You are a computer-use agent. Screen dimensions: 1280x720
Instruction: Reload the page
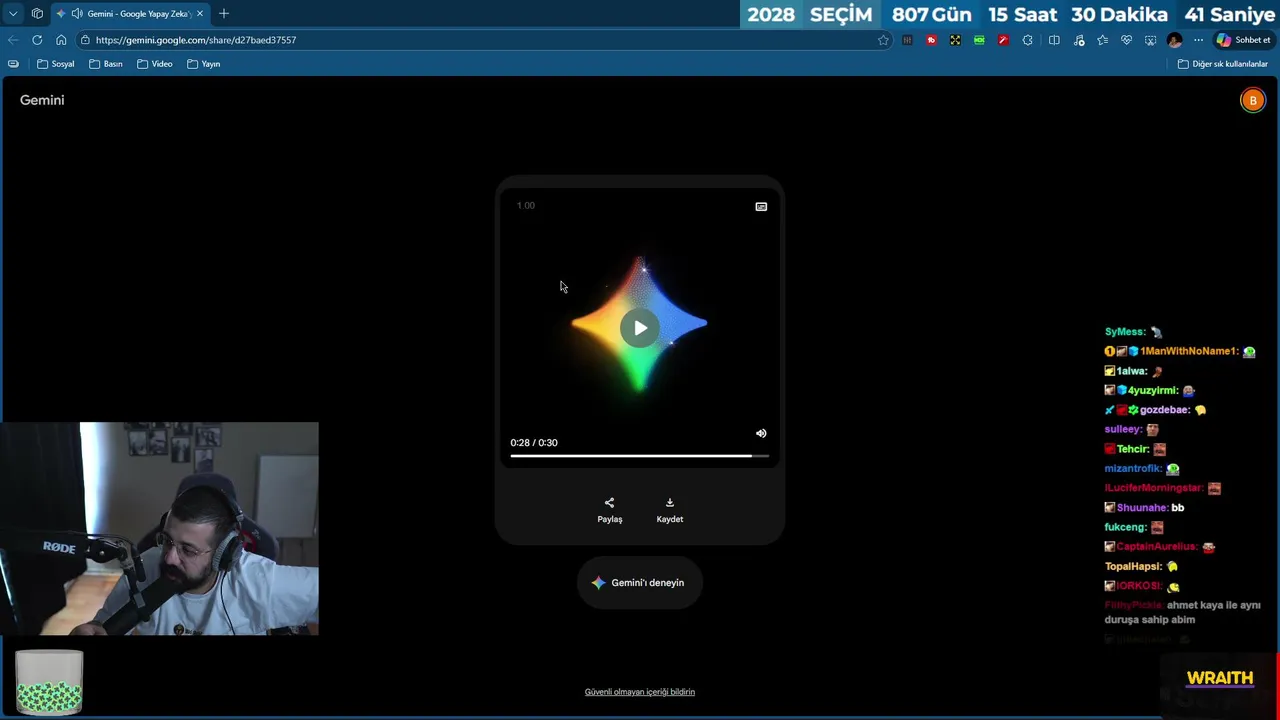click(37, 40)
